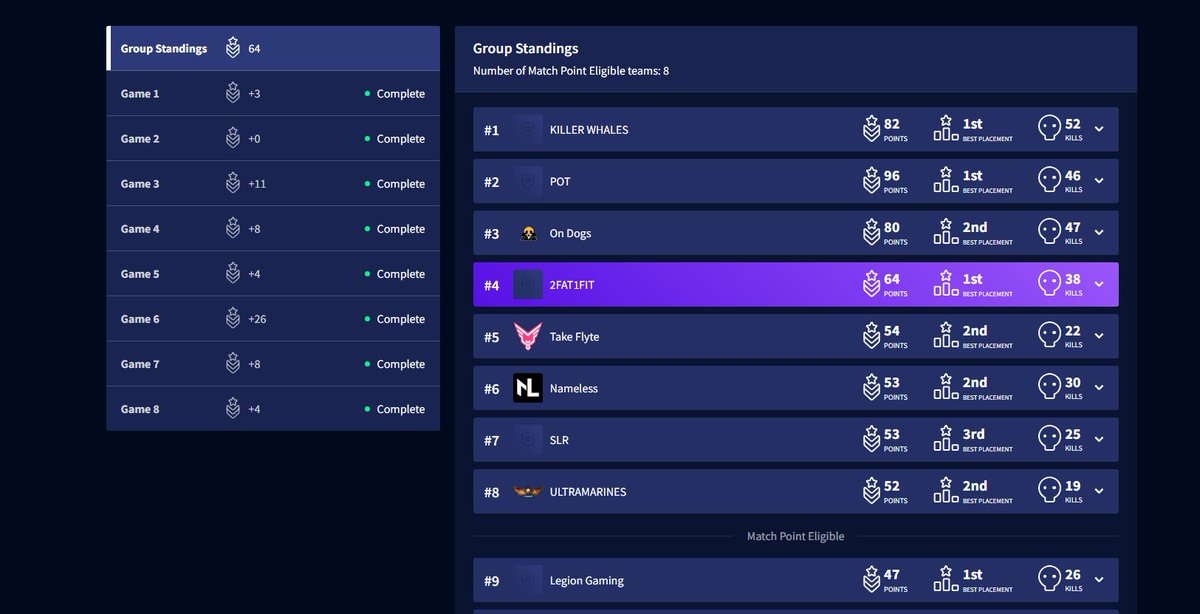Open the Game 2 results tab
This screenshot has height=614, width=1200.
click(273, 139)
